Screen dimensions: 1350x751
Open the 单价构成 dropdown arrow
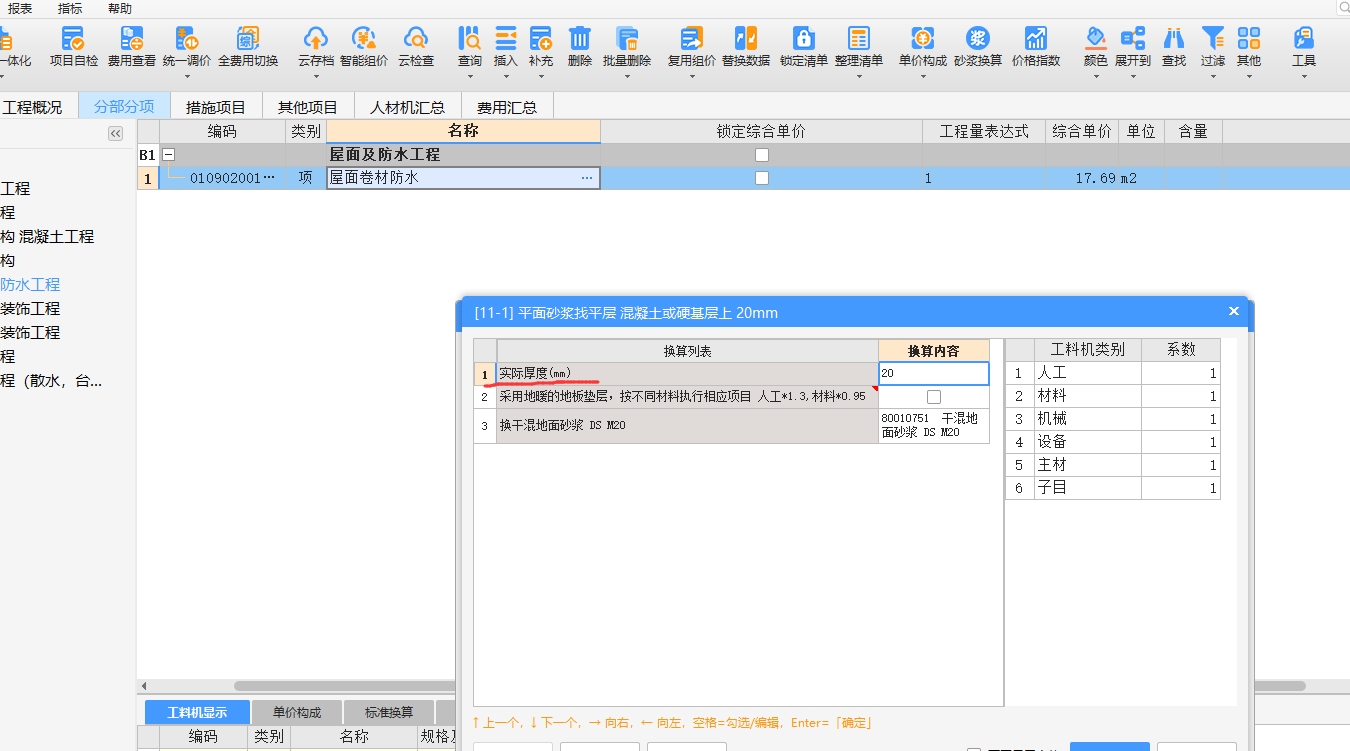point(923,76)
